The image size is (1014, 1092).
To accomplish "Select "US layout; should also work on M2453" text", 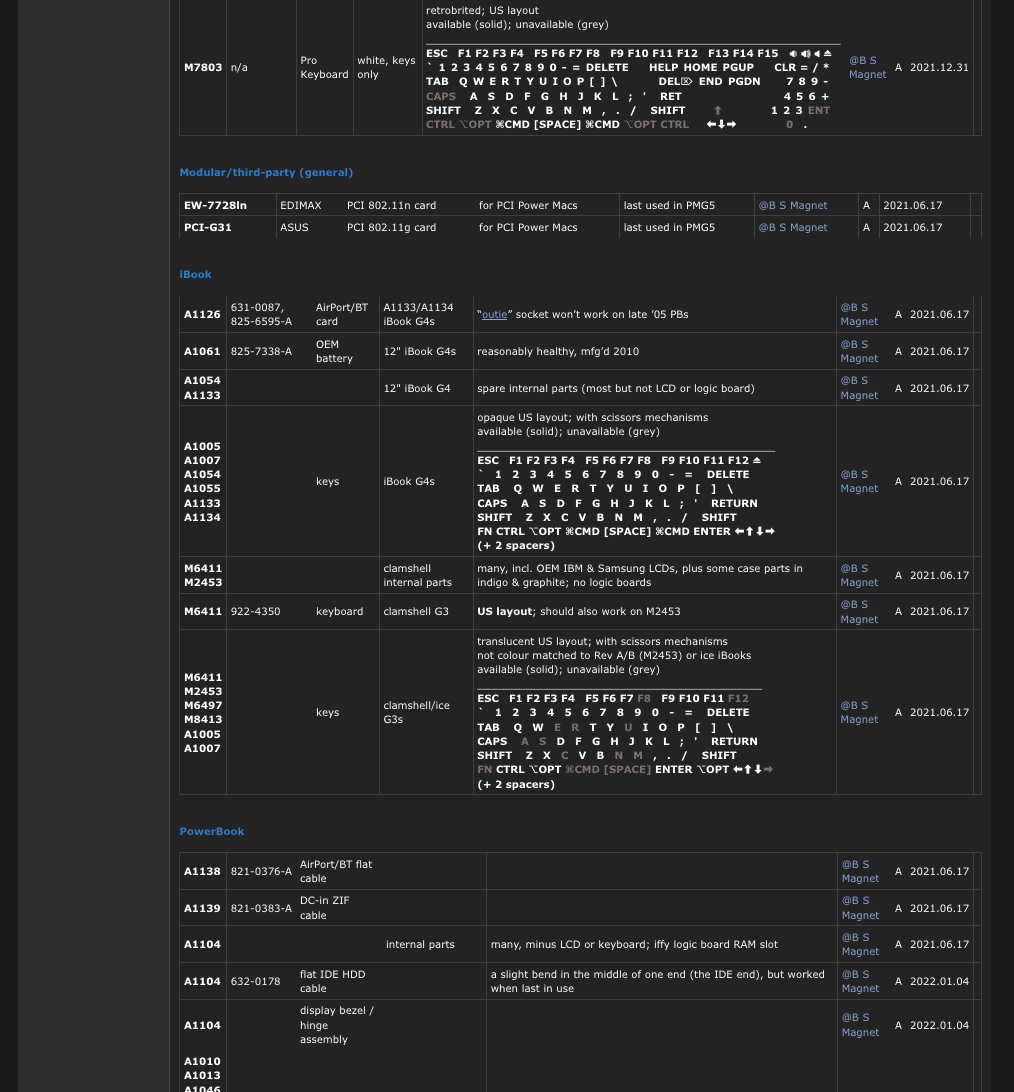I will [579, 612].
